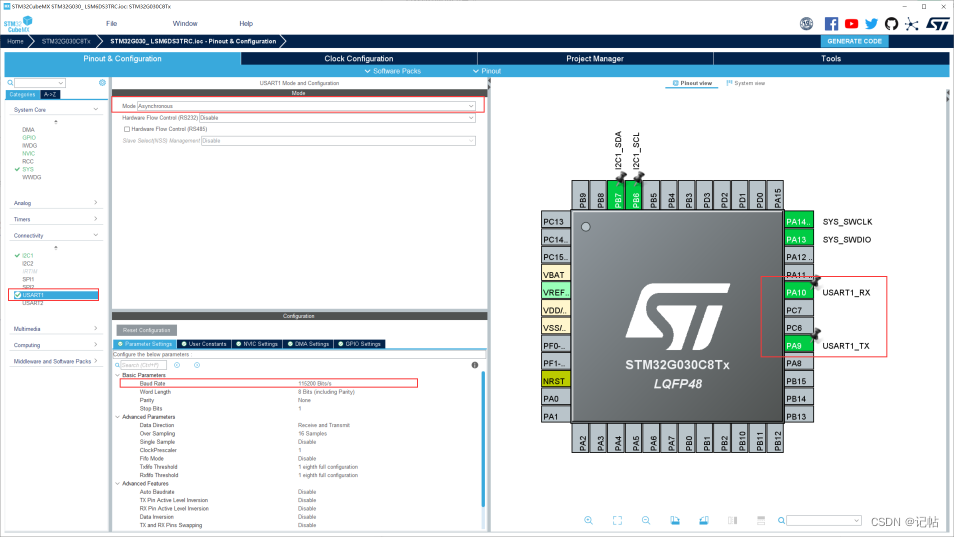Open the YouTube icon link
The image size is (954, 537).
pyautogui.click(x=851, y=23)
